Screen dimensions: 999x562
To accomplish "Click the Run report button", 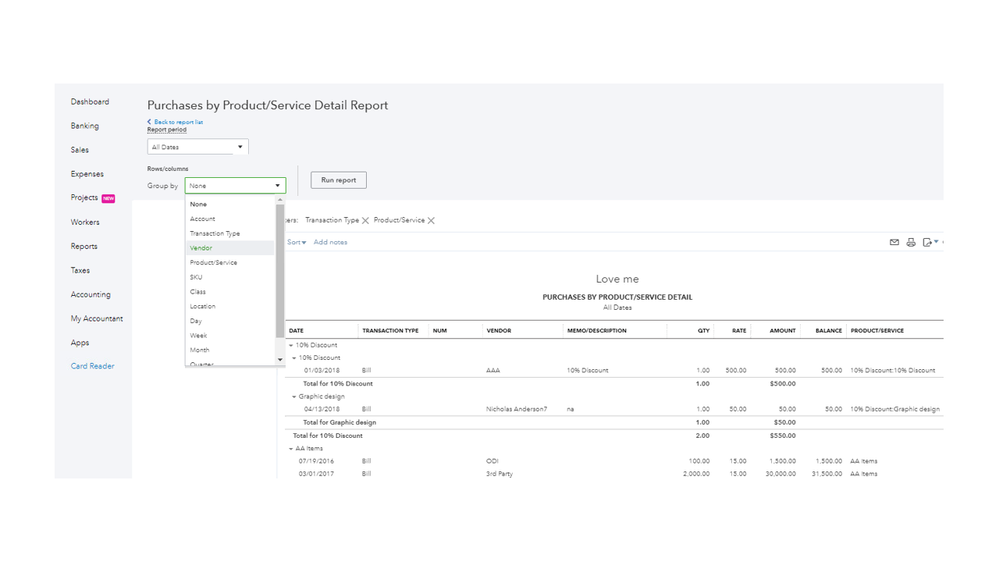I will 338,180.
